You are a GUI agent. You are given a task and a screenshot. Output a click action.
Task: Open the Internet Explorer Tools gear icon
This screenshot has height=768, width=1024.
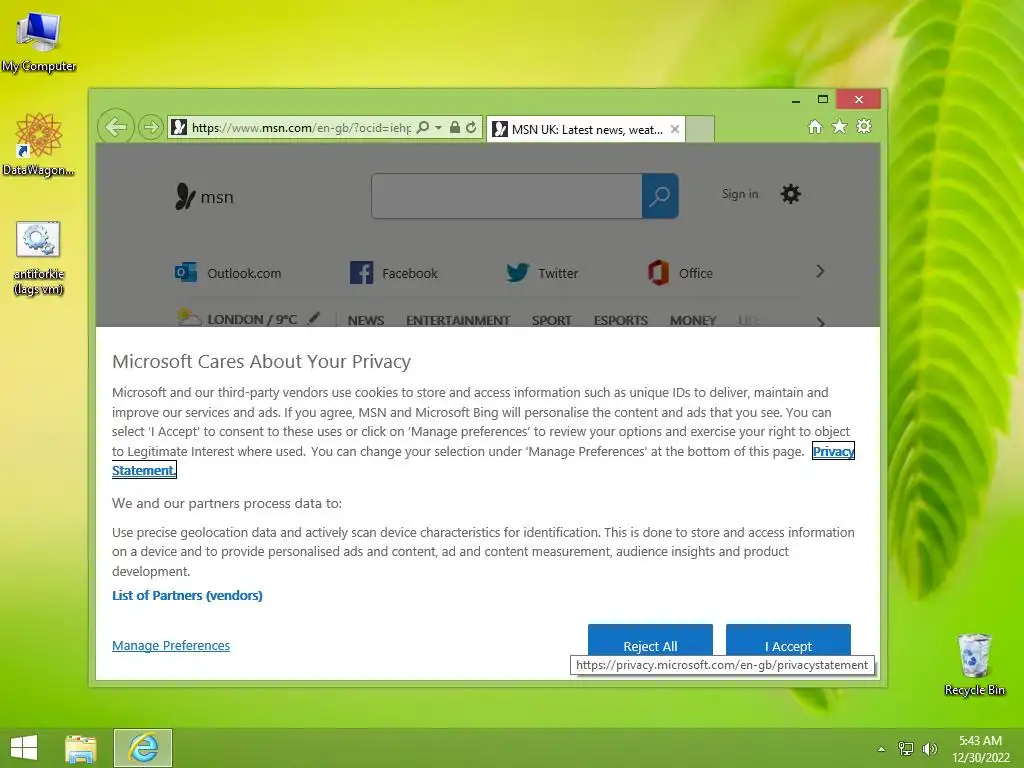(x=864, y=126)
